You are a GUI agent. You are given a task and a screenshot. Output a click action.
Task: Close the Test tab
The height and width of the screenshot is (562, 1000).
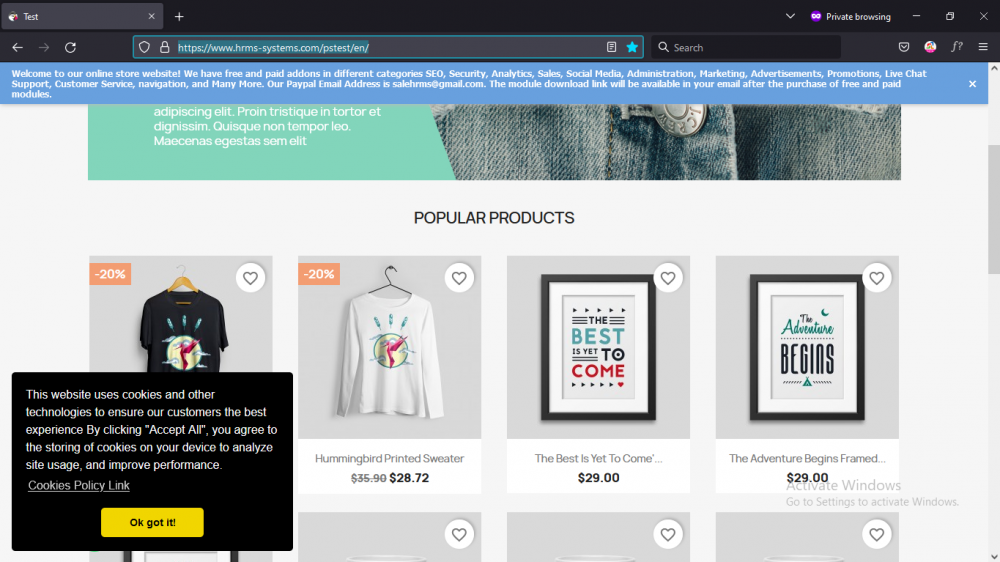[151, 17]
